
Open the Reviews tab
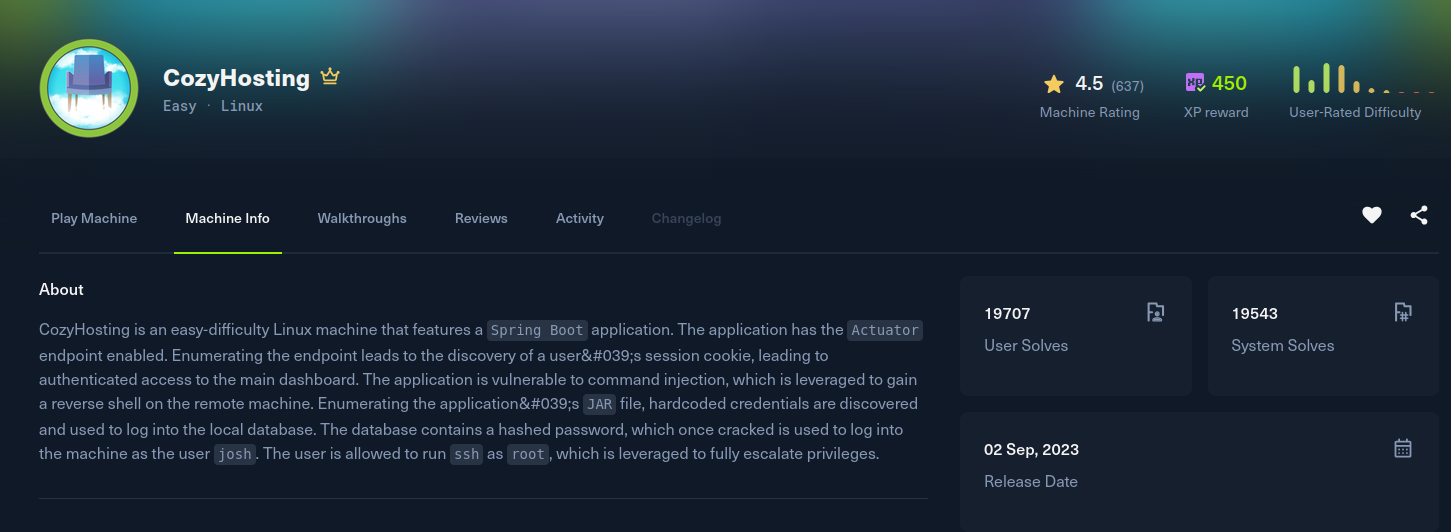(481, 218)
